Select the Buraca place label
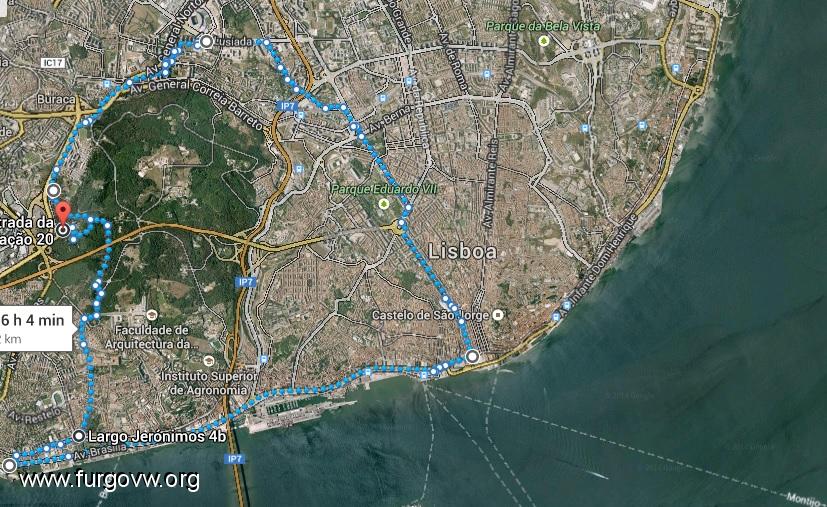This screenshot has height=507, width=827. tap(56, 99)
